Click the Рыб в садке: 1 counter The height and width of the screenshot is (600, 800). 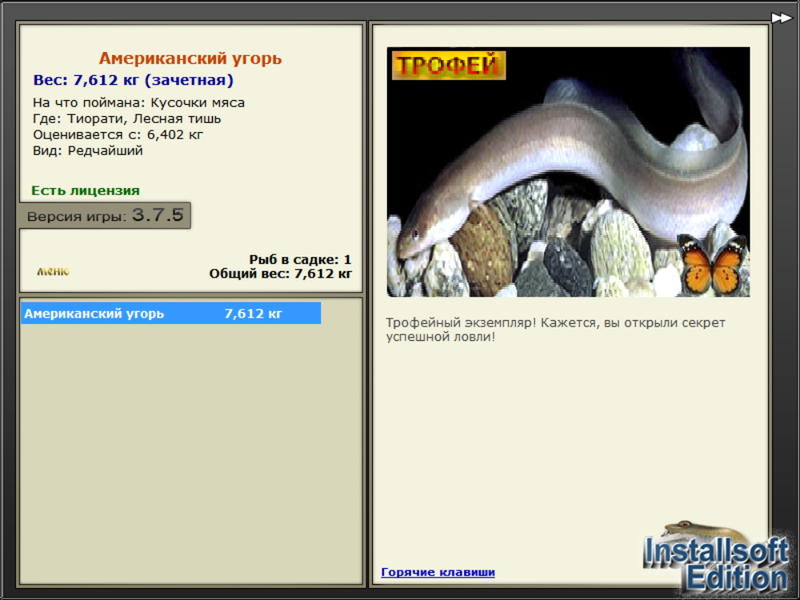tap(300, 259)
